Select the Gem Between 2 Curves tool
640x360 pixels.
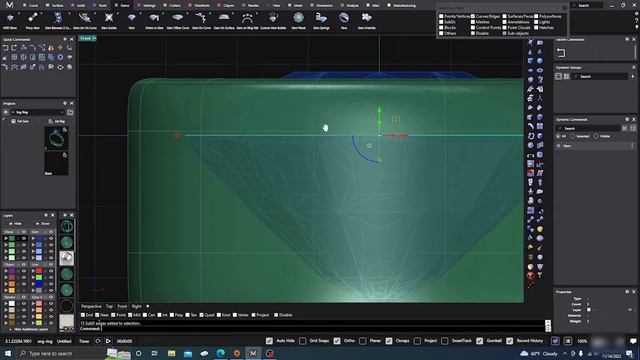58,20
